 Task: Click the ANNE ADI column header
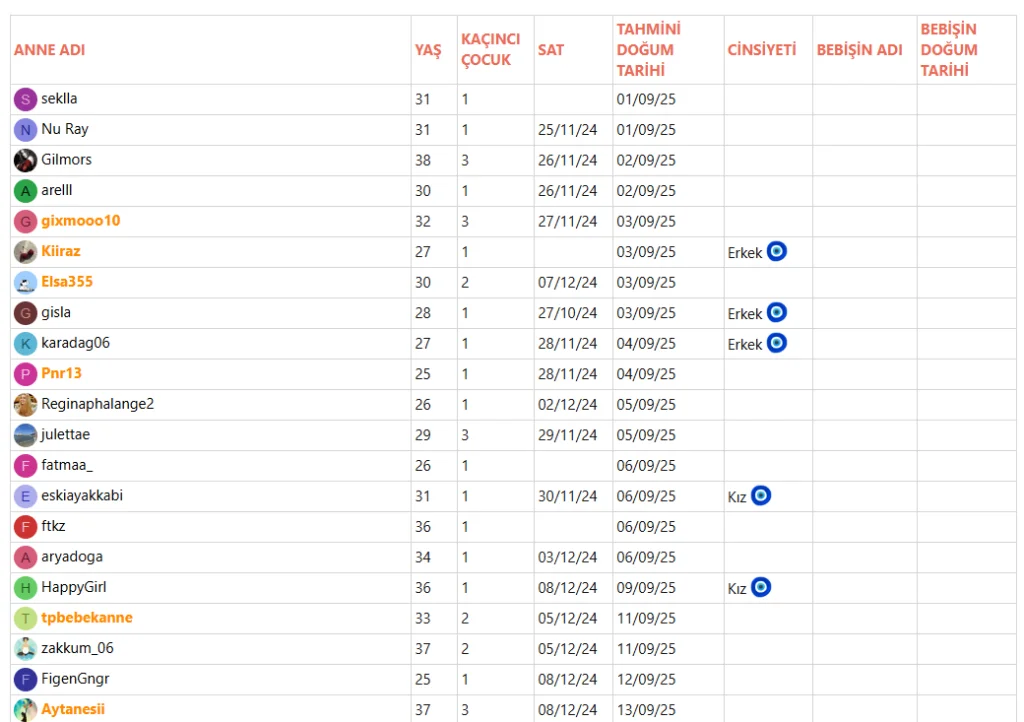click(x=49, y=49)
